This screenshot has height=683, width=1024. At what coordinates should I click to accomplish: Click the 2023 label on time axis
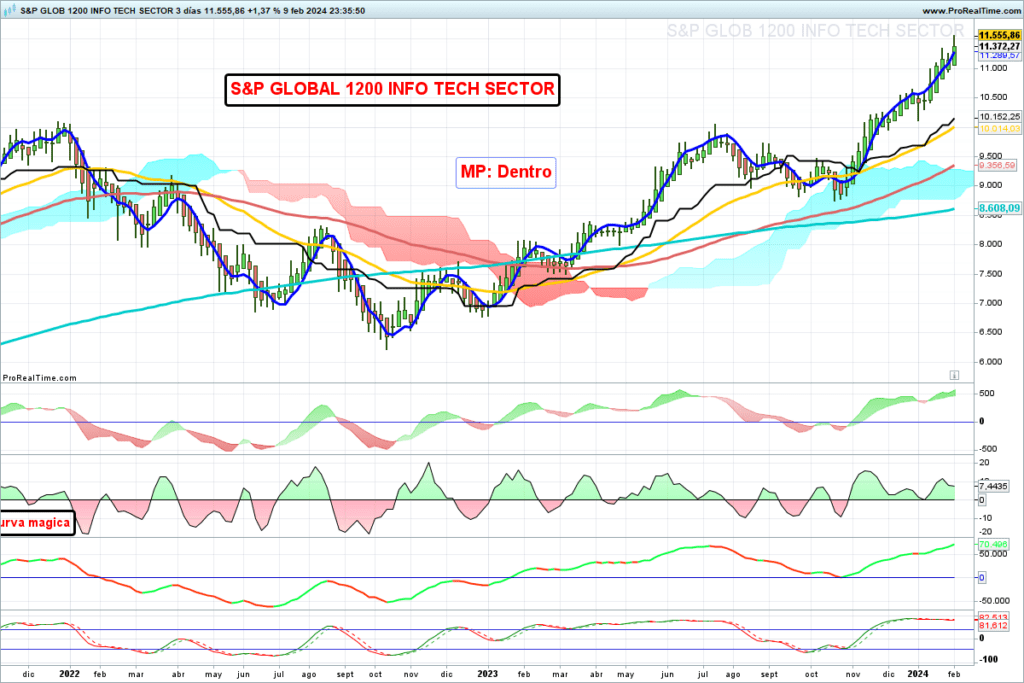tap(487, 674)
